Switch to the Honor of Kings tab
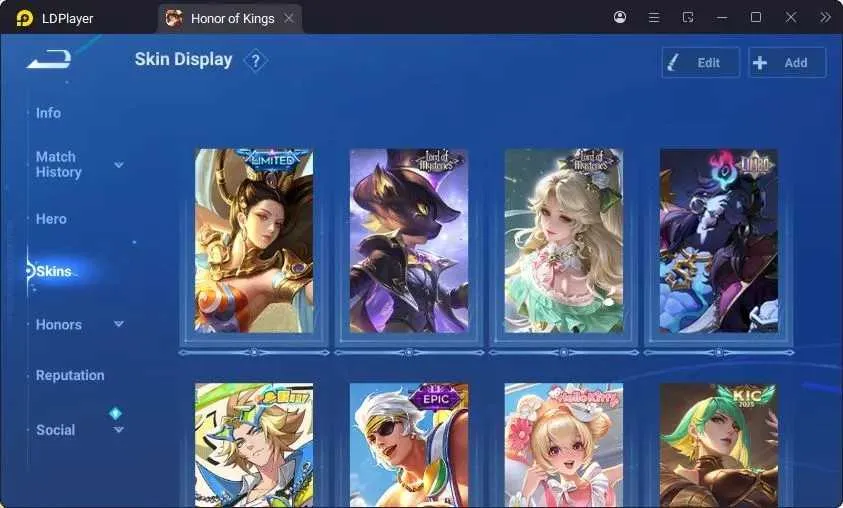The height and width of the screenshot is (508, 843). pyautogui.click(x=230, y=18)
